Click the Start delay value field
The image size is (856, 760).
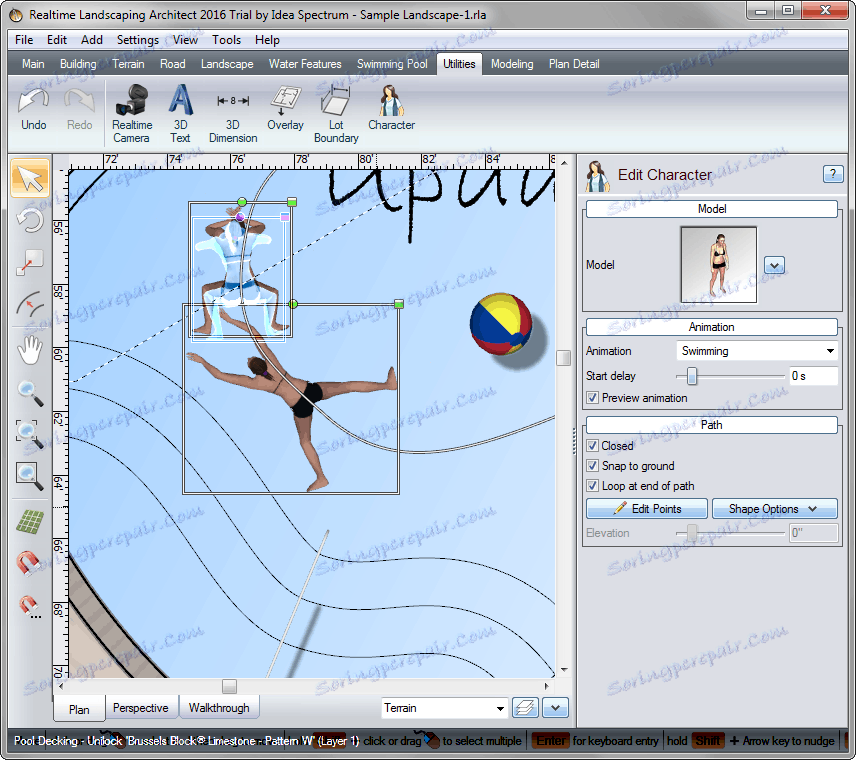[813, 376]
